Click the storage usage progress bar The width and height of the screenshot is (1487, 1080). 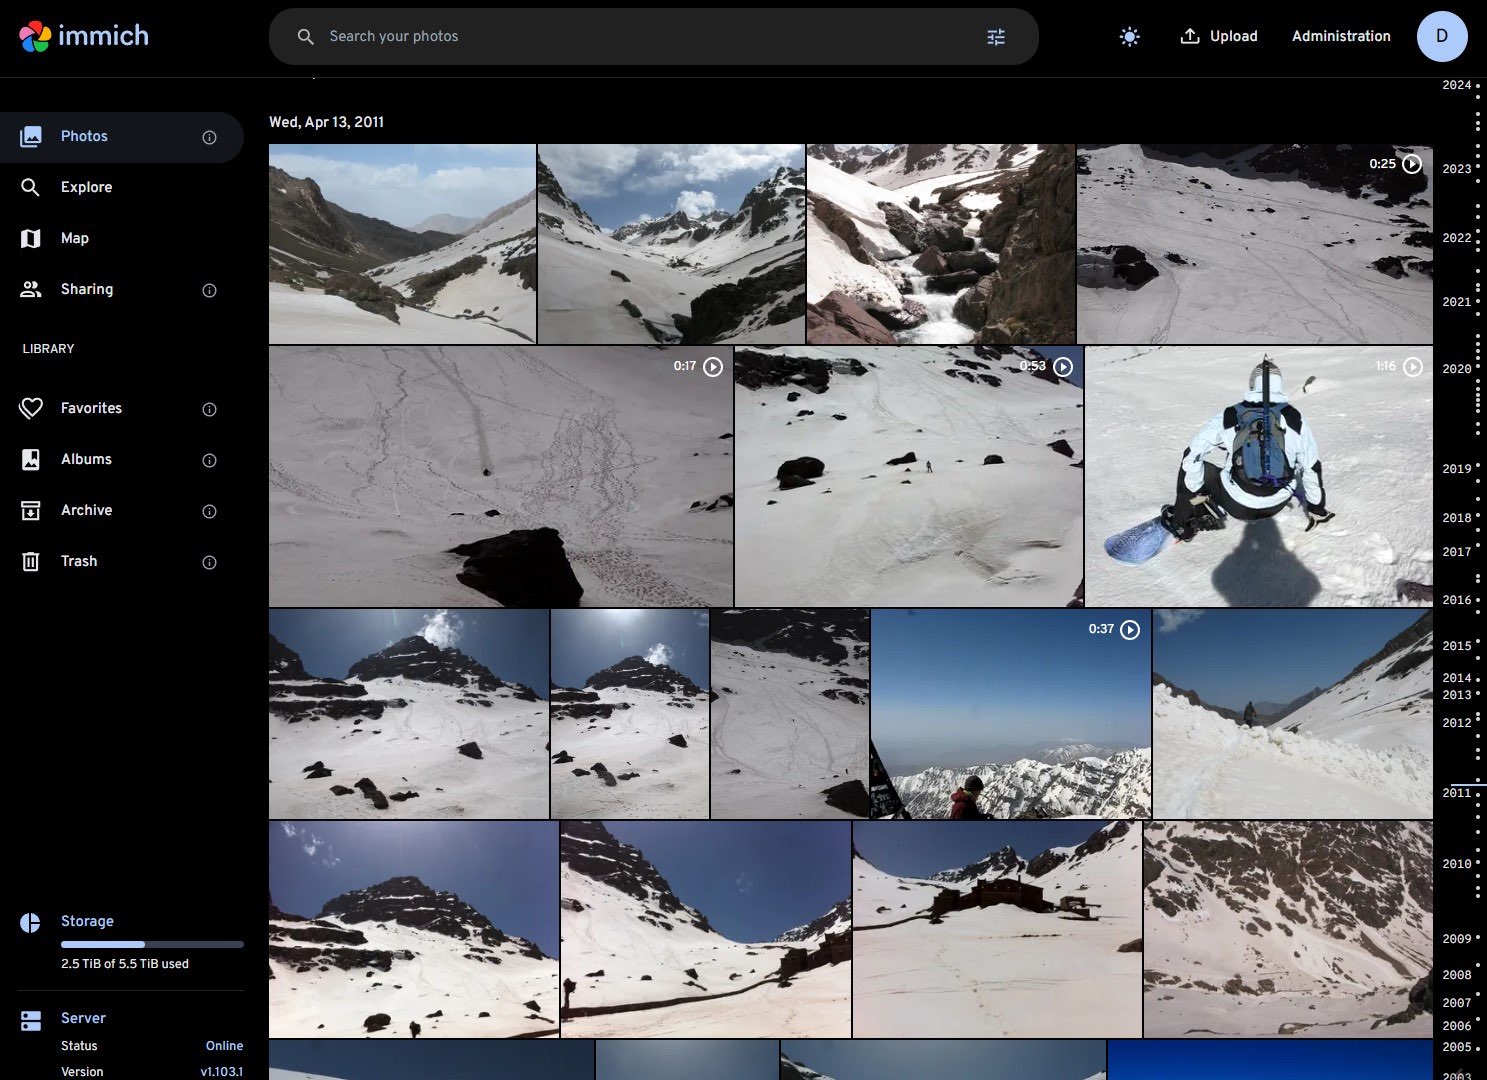coord(152,944)
